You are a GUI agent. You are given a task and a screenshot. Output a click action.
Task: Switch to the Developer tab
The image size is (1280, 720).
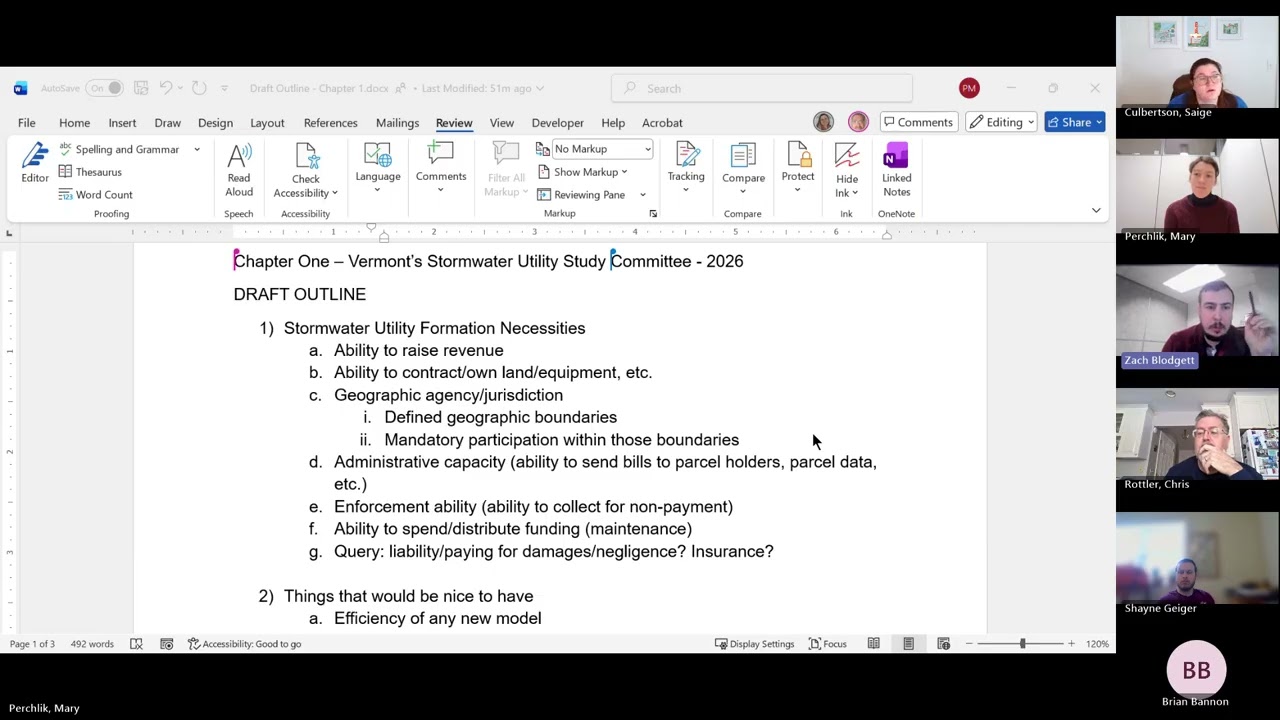(x=557, y=122)
